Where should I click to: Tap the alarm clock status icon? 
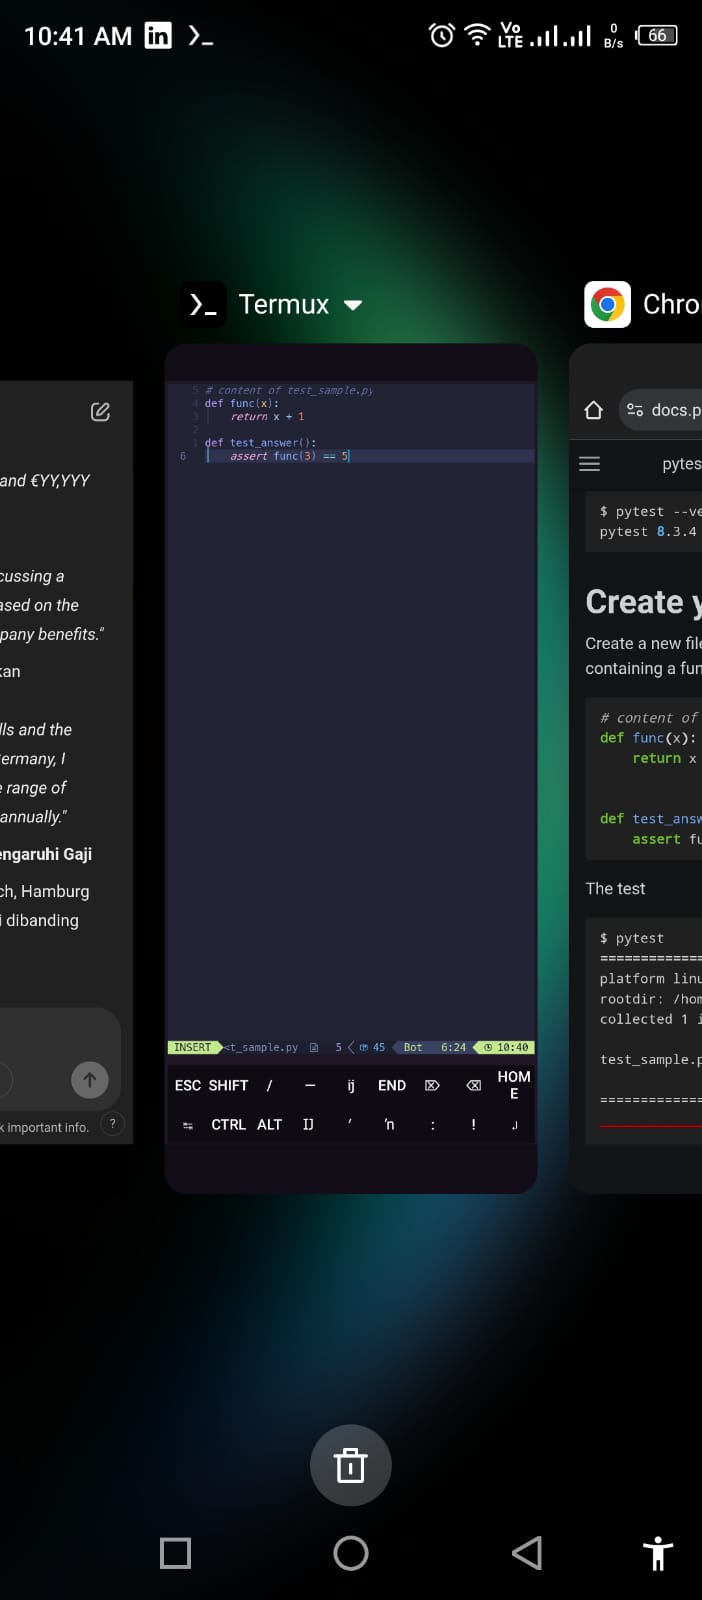pyautogui.click(x=442, y=36)
